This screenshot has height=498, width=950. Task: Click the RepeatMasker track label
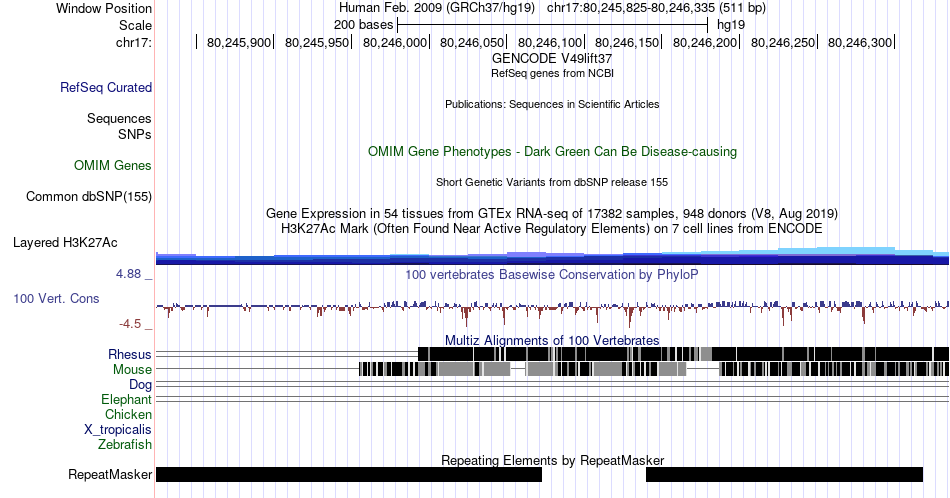(x=110, y=474)
